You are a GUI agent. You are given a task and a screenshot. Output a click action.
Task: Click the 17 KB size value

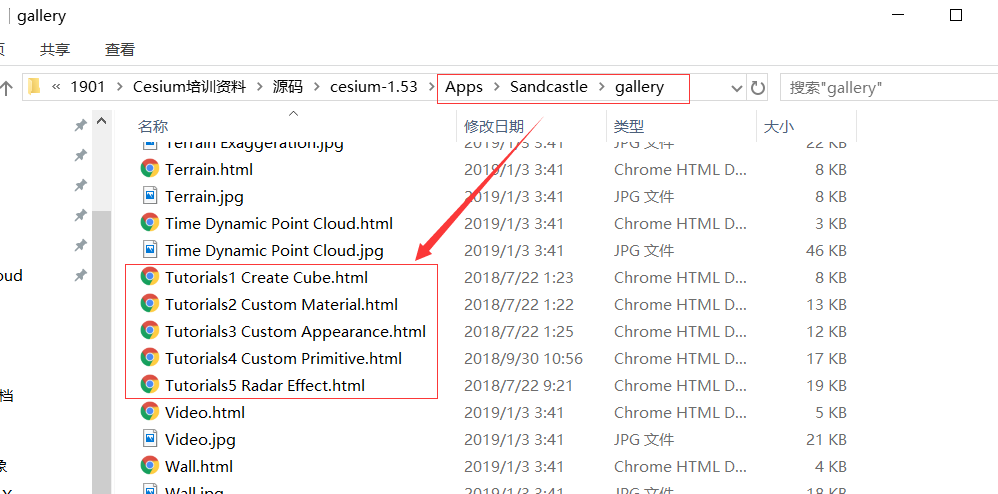pyautogui.click(x=826, y=358)
